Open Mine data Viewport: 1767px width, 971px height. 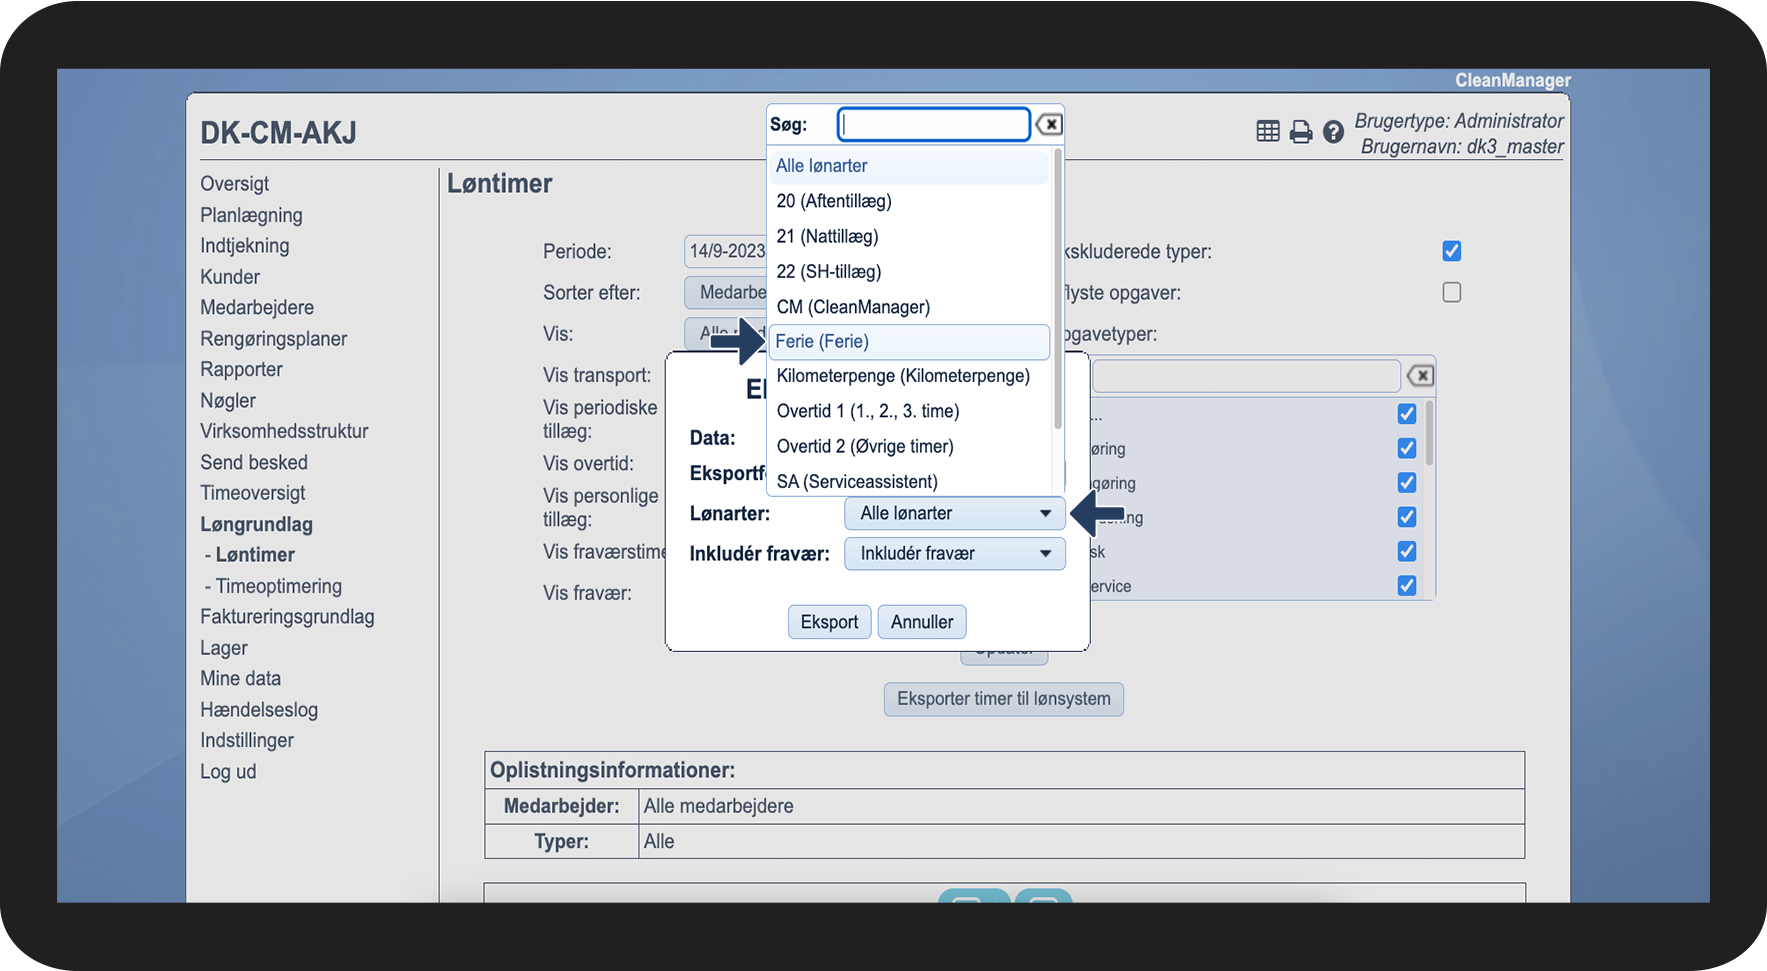tap(241, 679)
